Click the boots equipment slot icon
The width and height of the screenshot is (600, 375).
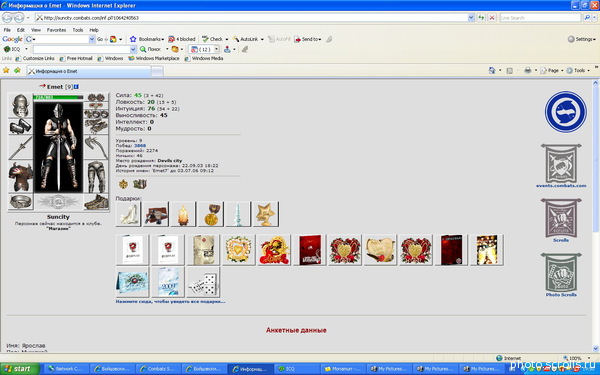pos(96,202)
